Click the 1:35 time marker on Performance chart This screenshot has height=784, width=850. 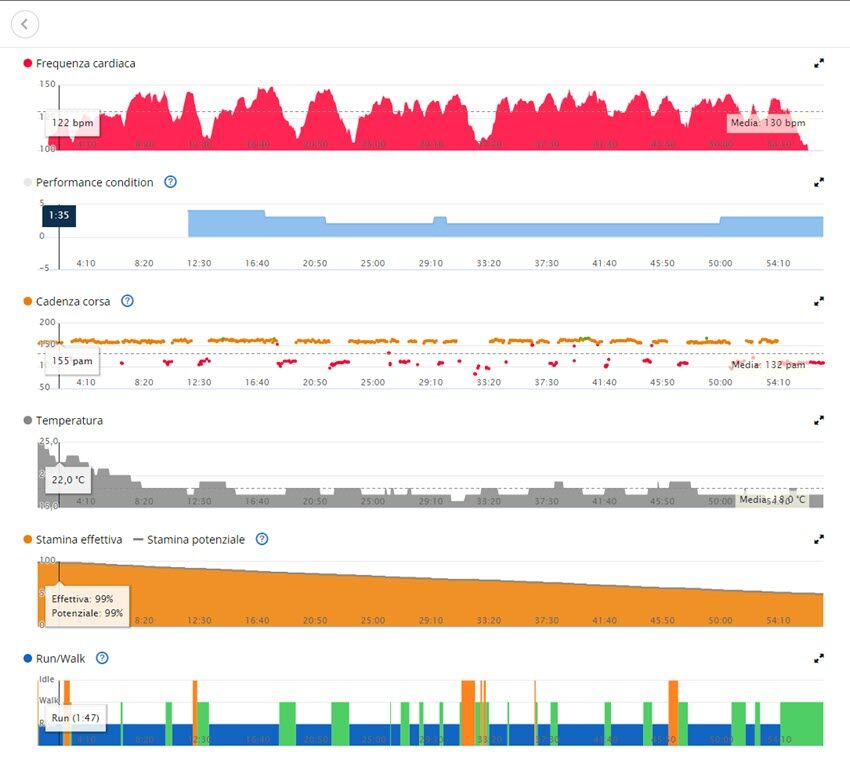click(58, 215)
